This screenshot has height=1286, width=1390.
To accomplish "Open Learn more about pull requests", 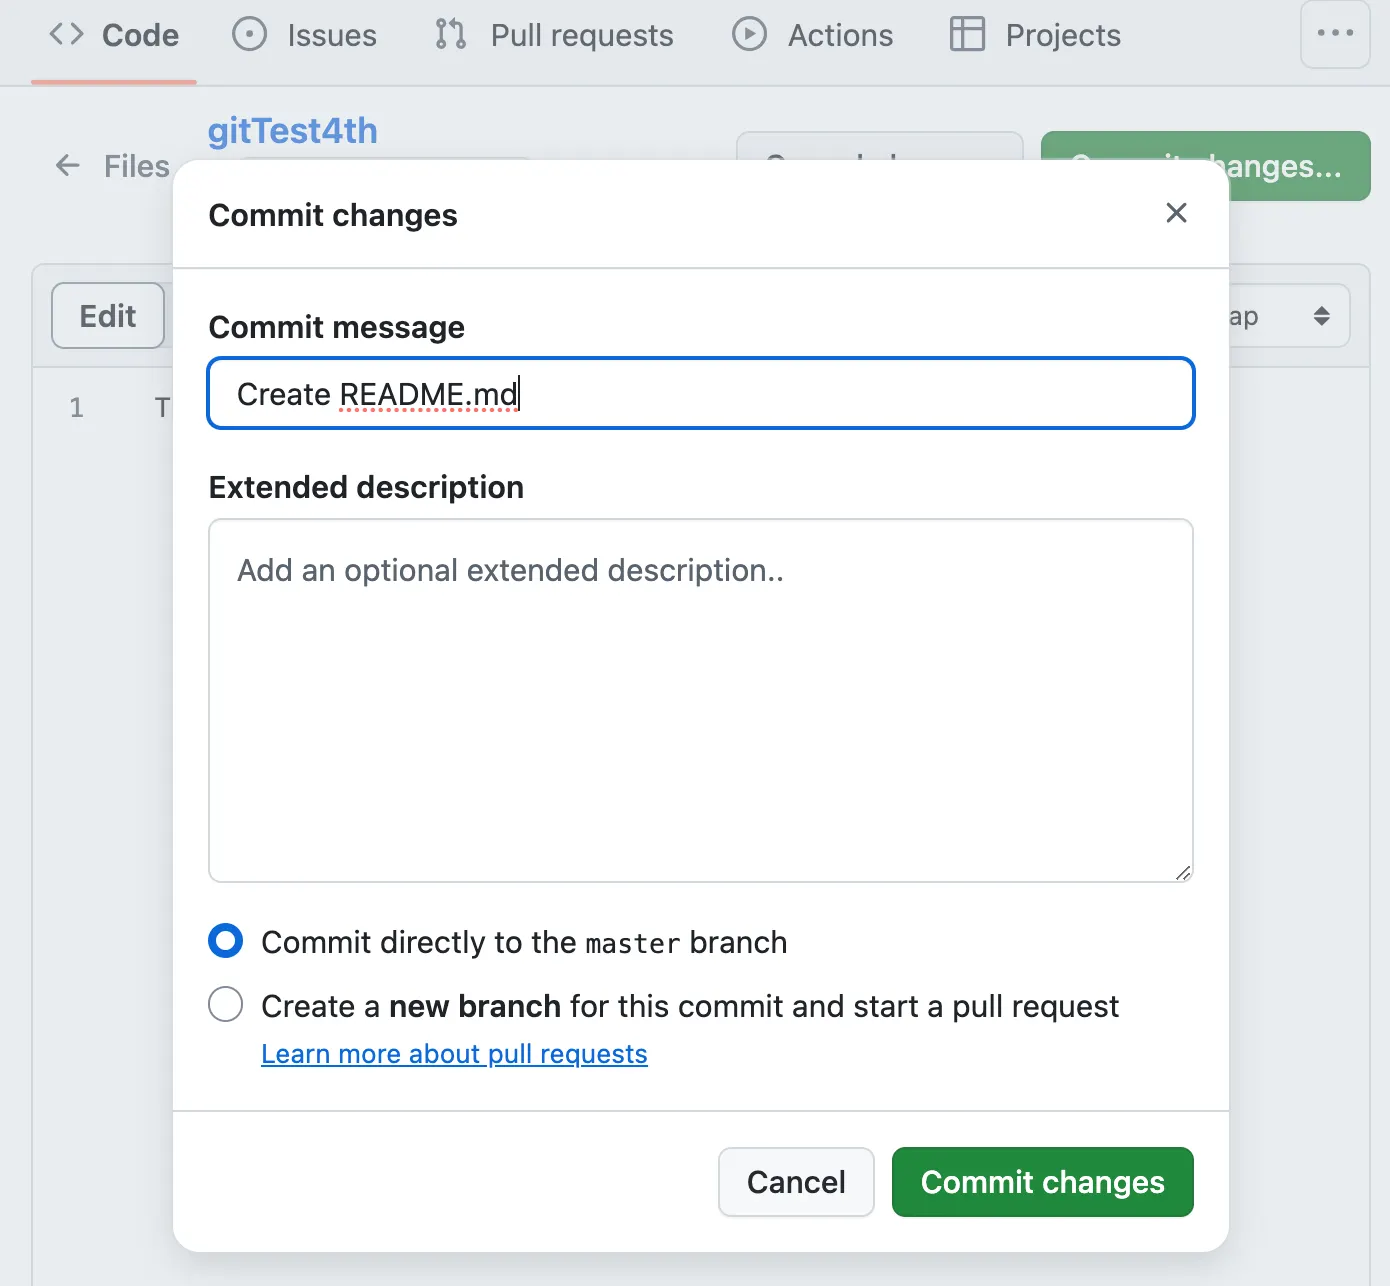I will click(454, 1054).
